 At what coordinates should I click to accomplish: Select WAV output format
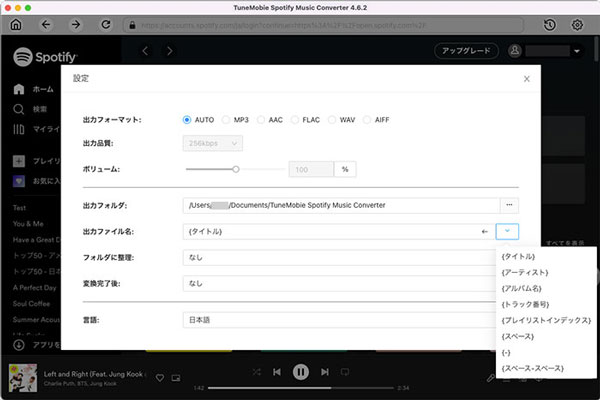(332, 120)
